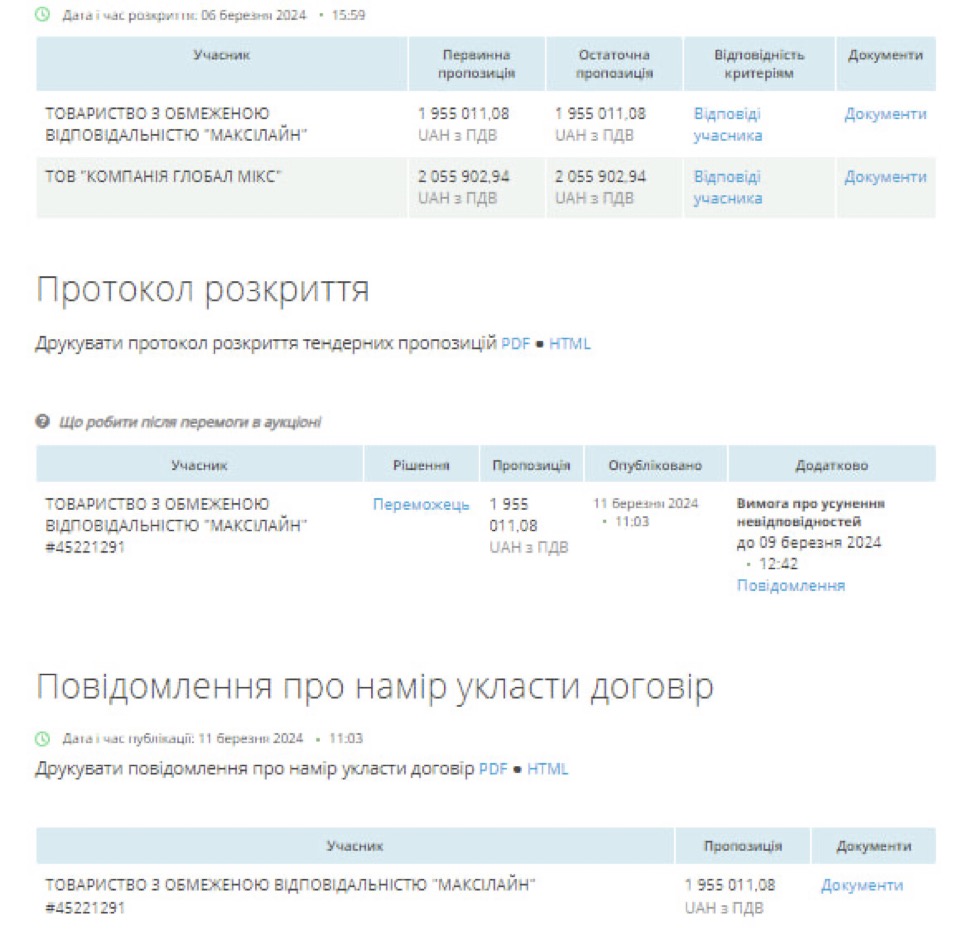Click the question mark help icon
Screen dimensions: 964x950
tap(43, 422)
